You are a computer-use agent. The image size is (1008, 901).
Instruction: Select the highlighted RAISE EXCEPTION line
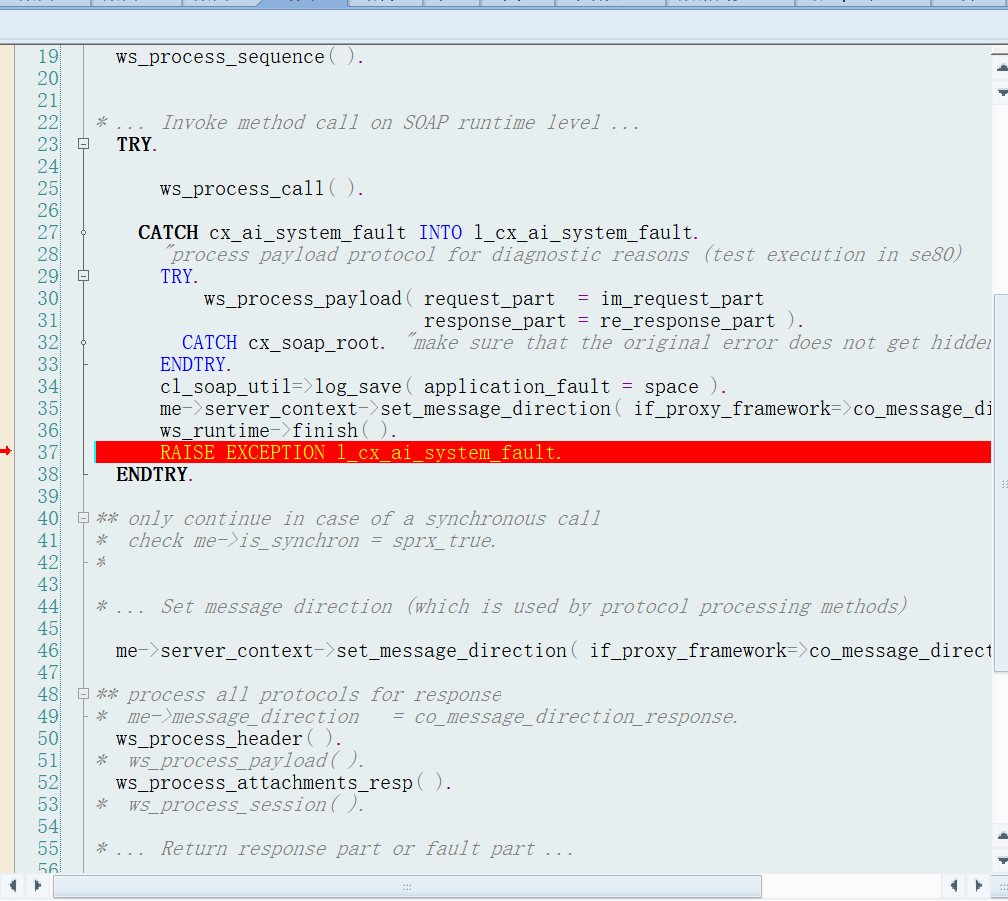(x=543, y=452)
